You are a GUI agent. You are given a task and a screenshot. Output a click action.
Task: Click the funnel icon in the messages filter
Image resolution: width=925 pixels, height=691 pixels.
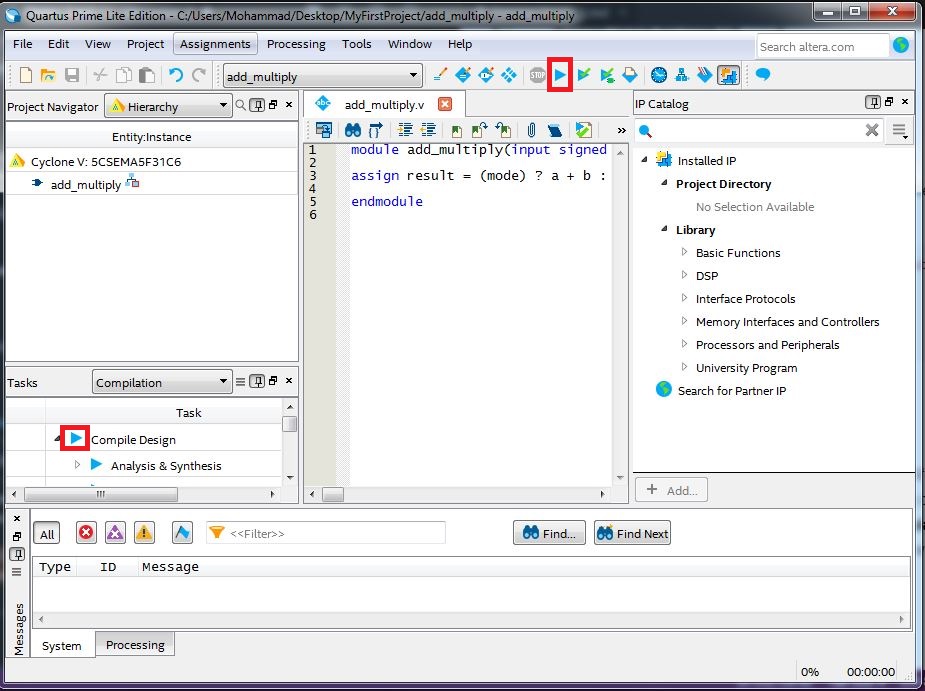[x=217, y=533]
